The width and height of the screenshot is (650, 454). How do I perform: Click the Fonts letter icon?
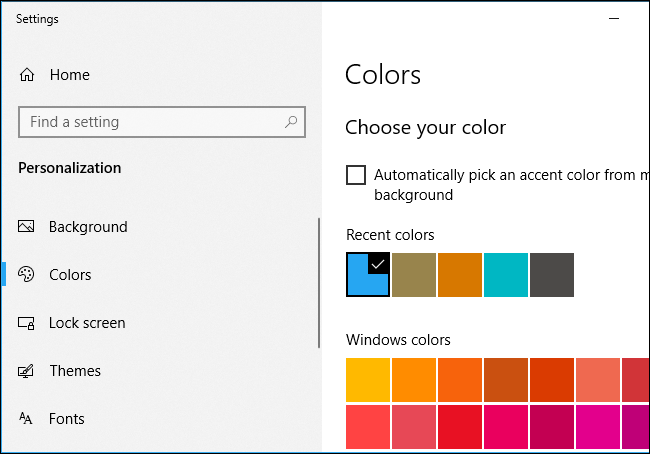[25, 418]
